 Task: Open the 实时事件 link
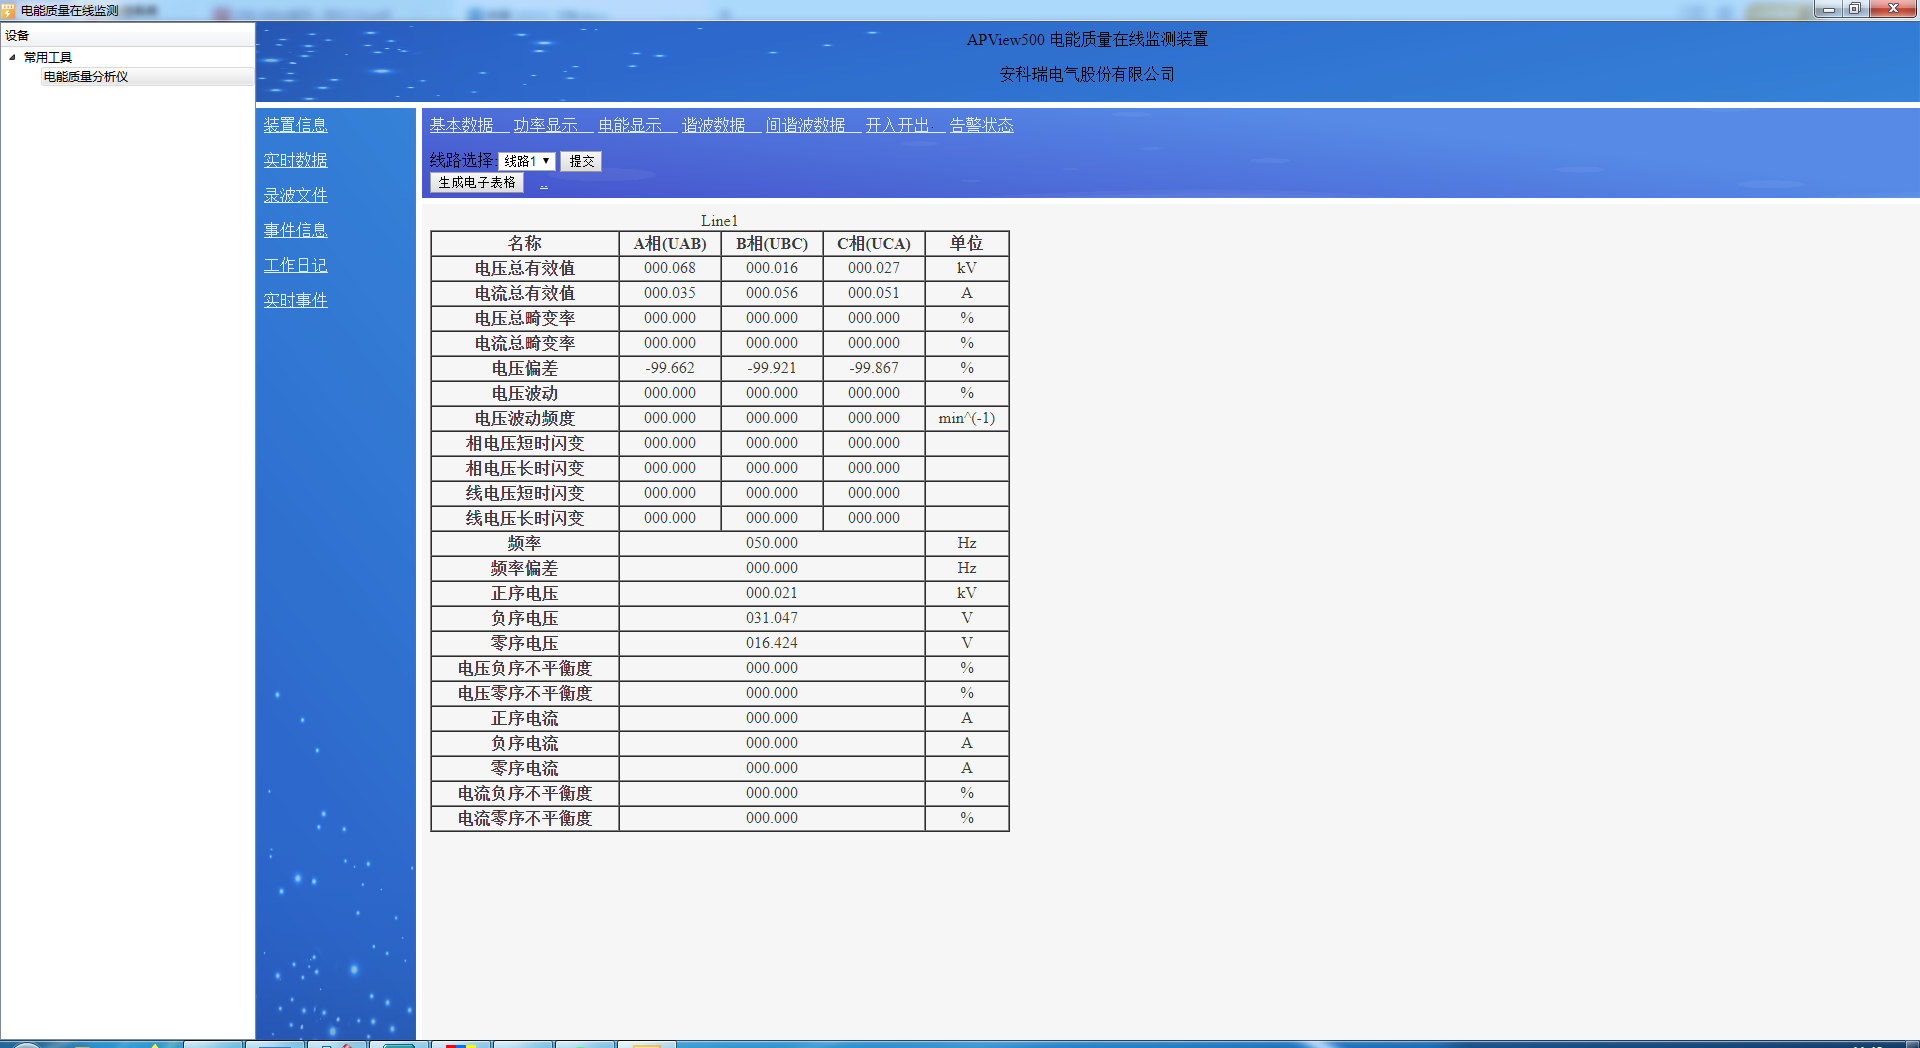pos(295,300)
